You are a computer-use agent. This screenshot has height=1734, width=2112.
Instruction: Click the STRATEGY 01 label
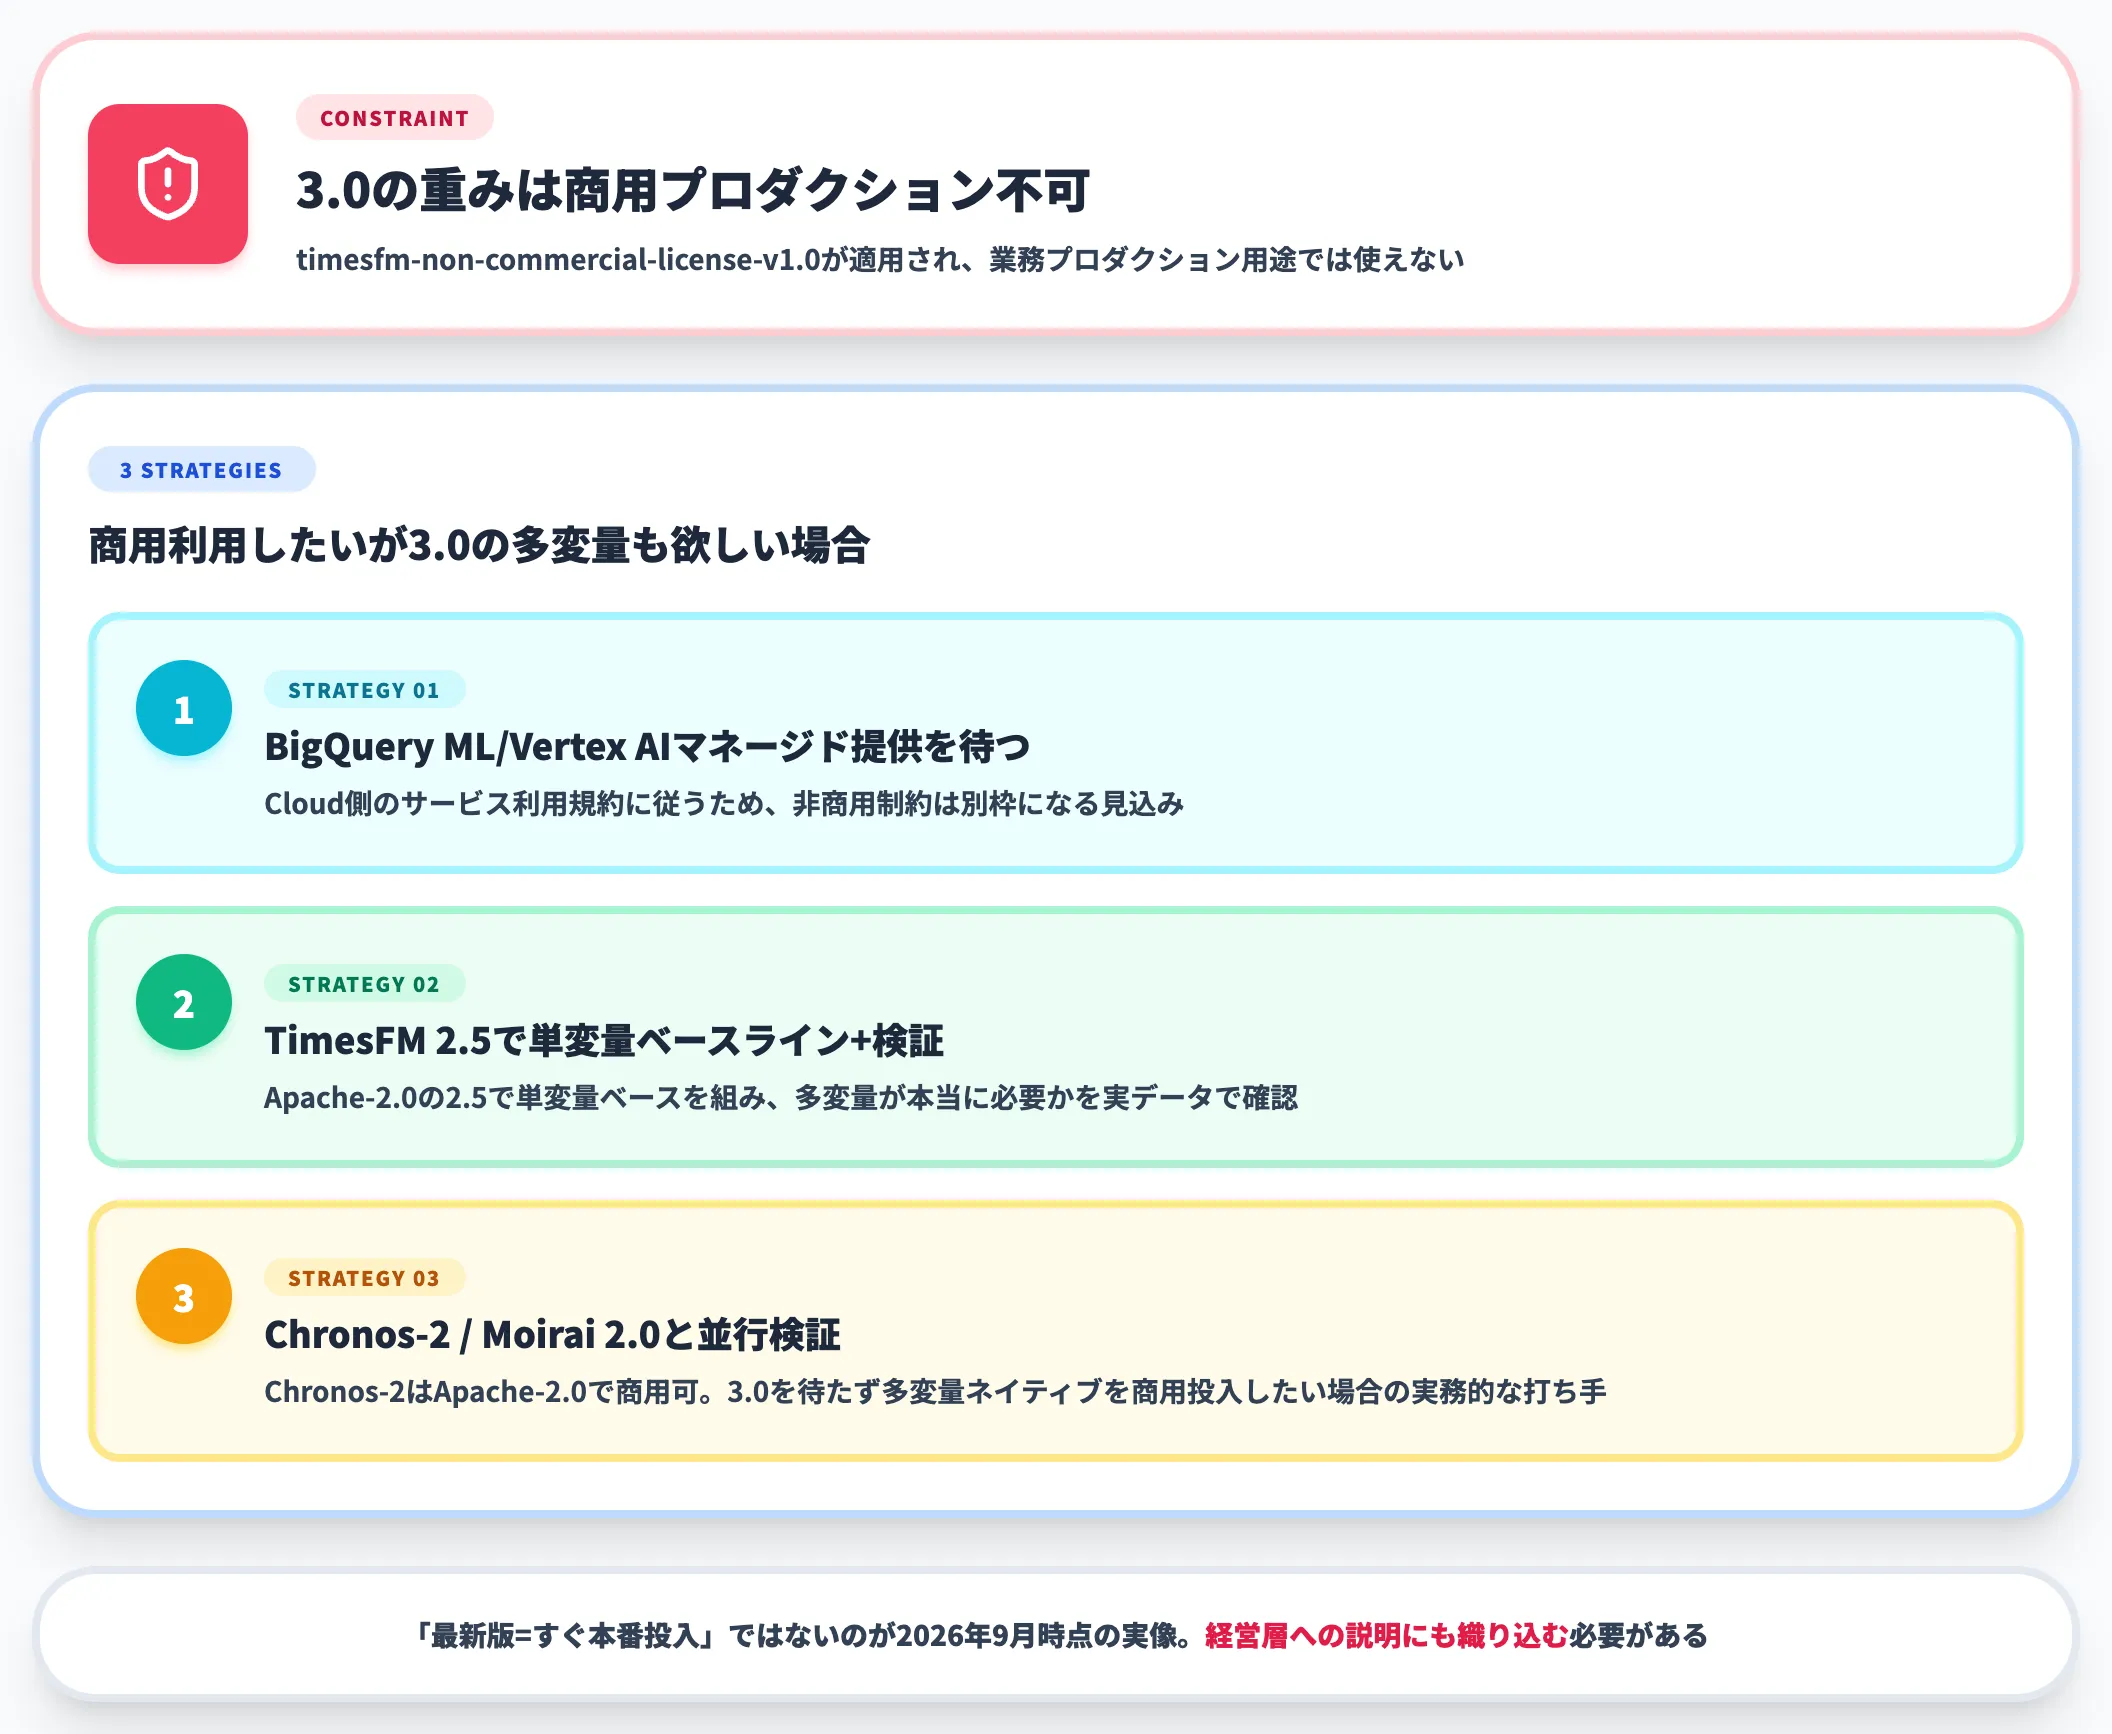click(365, 690)
